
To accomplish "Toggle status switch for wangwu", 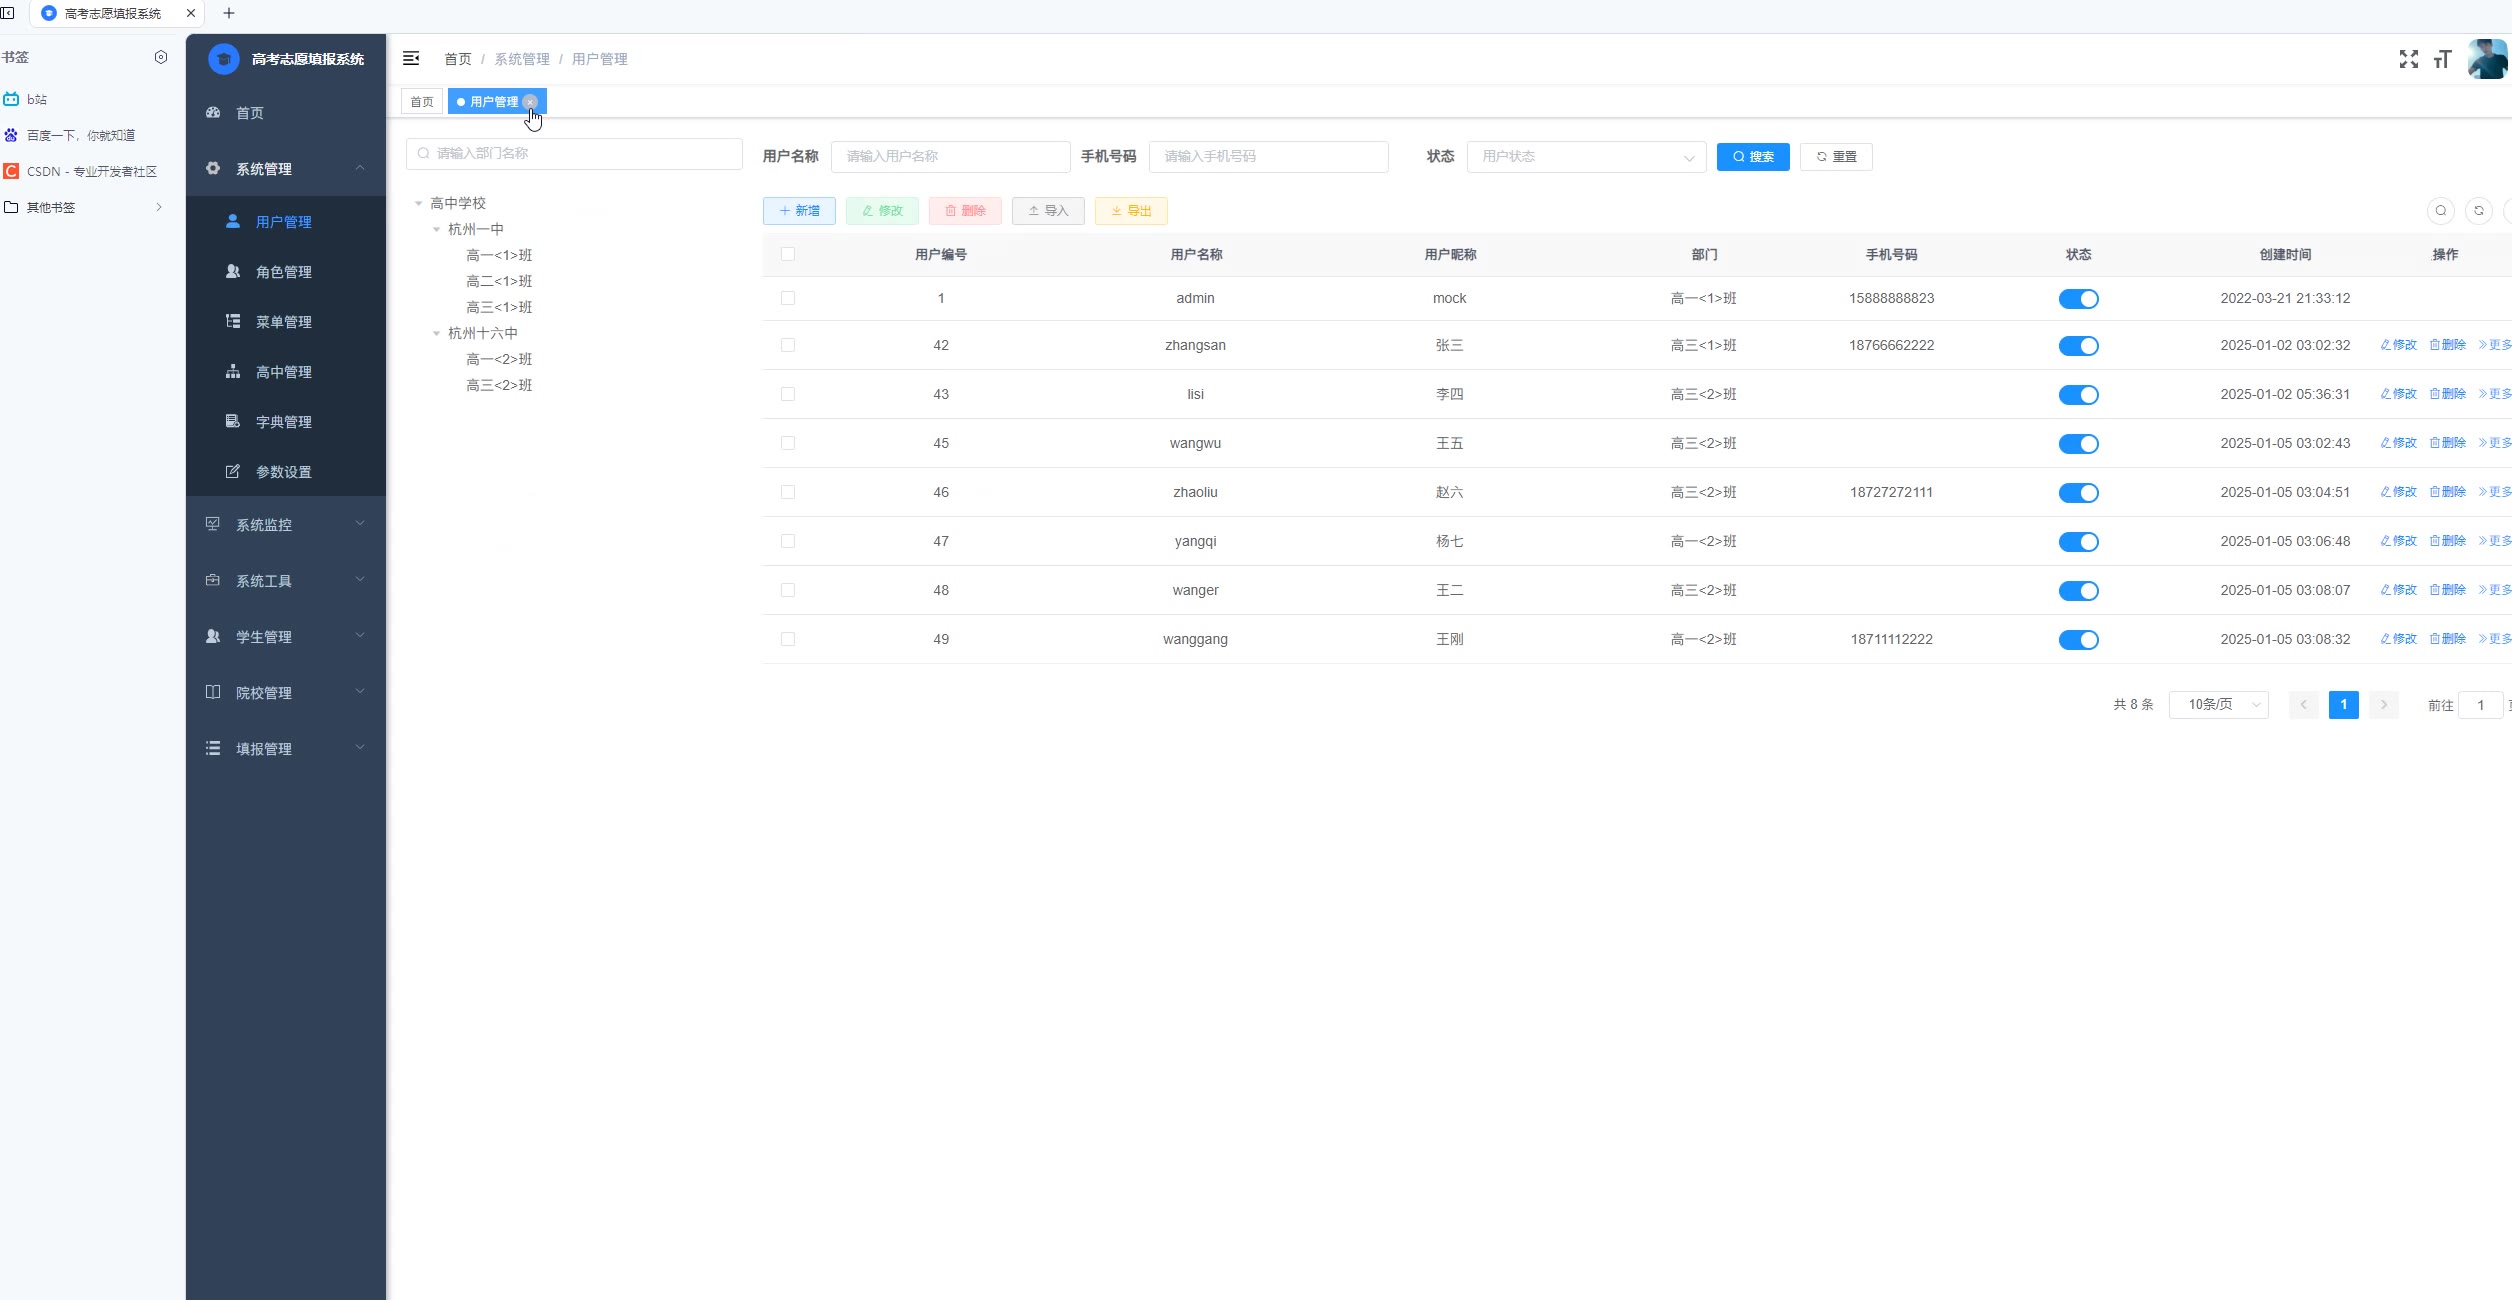I will tap(2078, 444).
